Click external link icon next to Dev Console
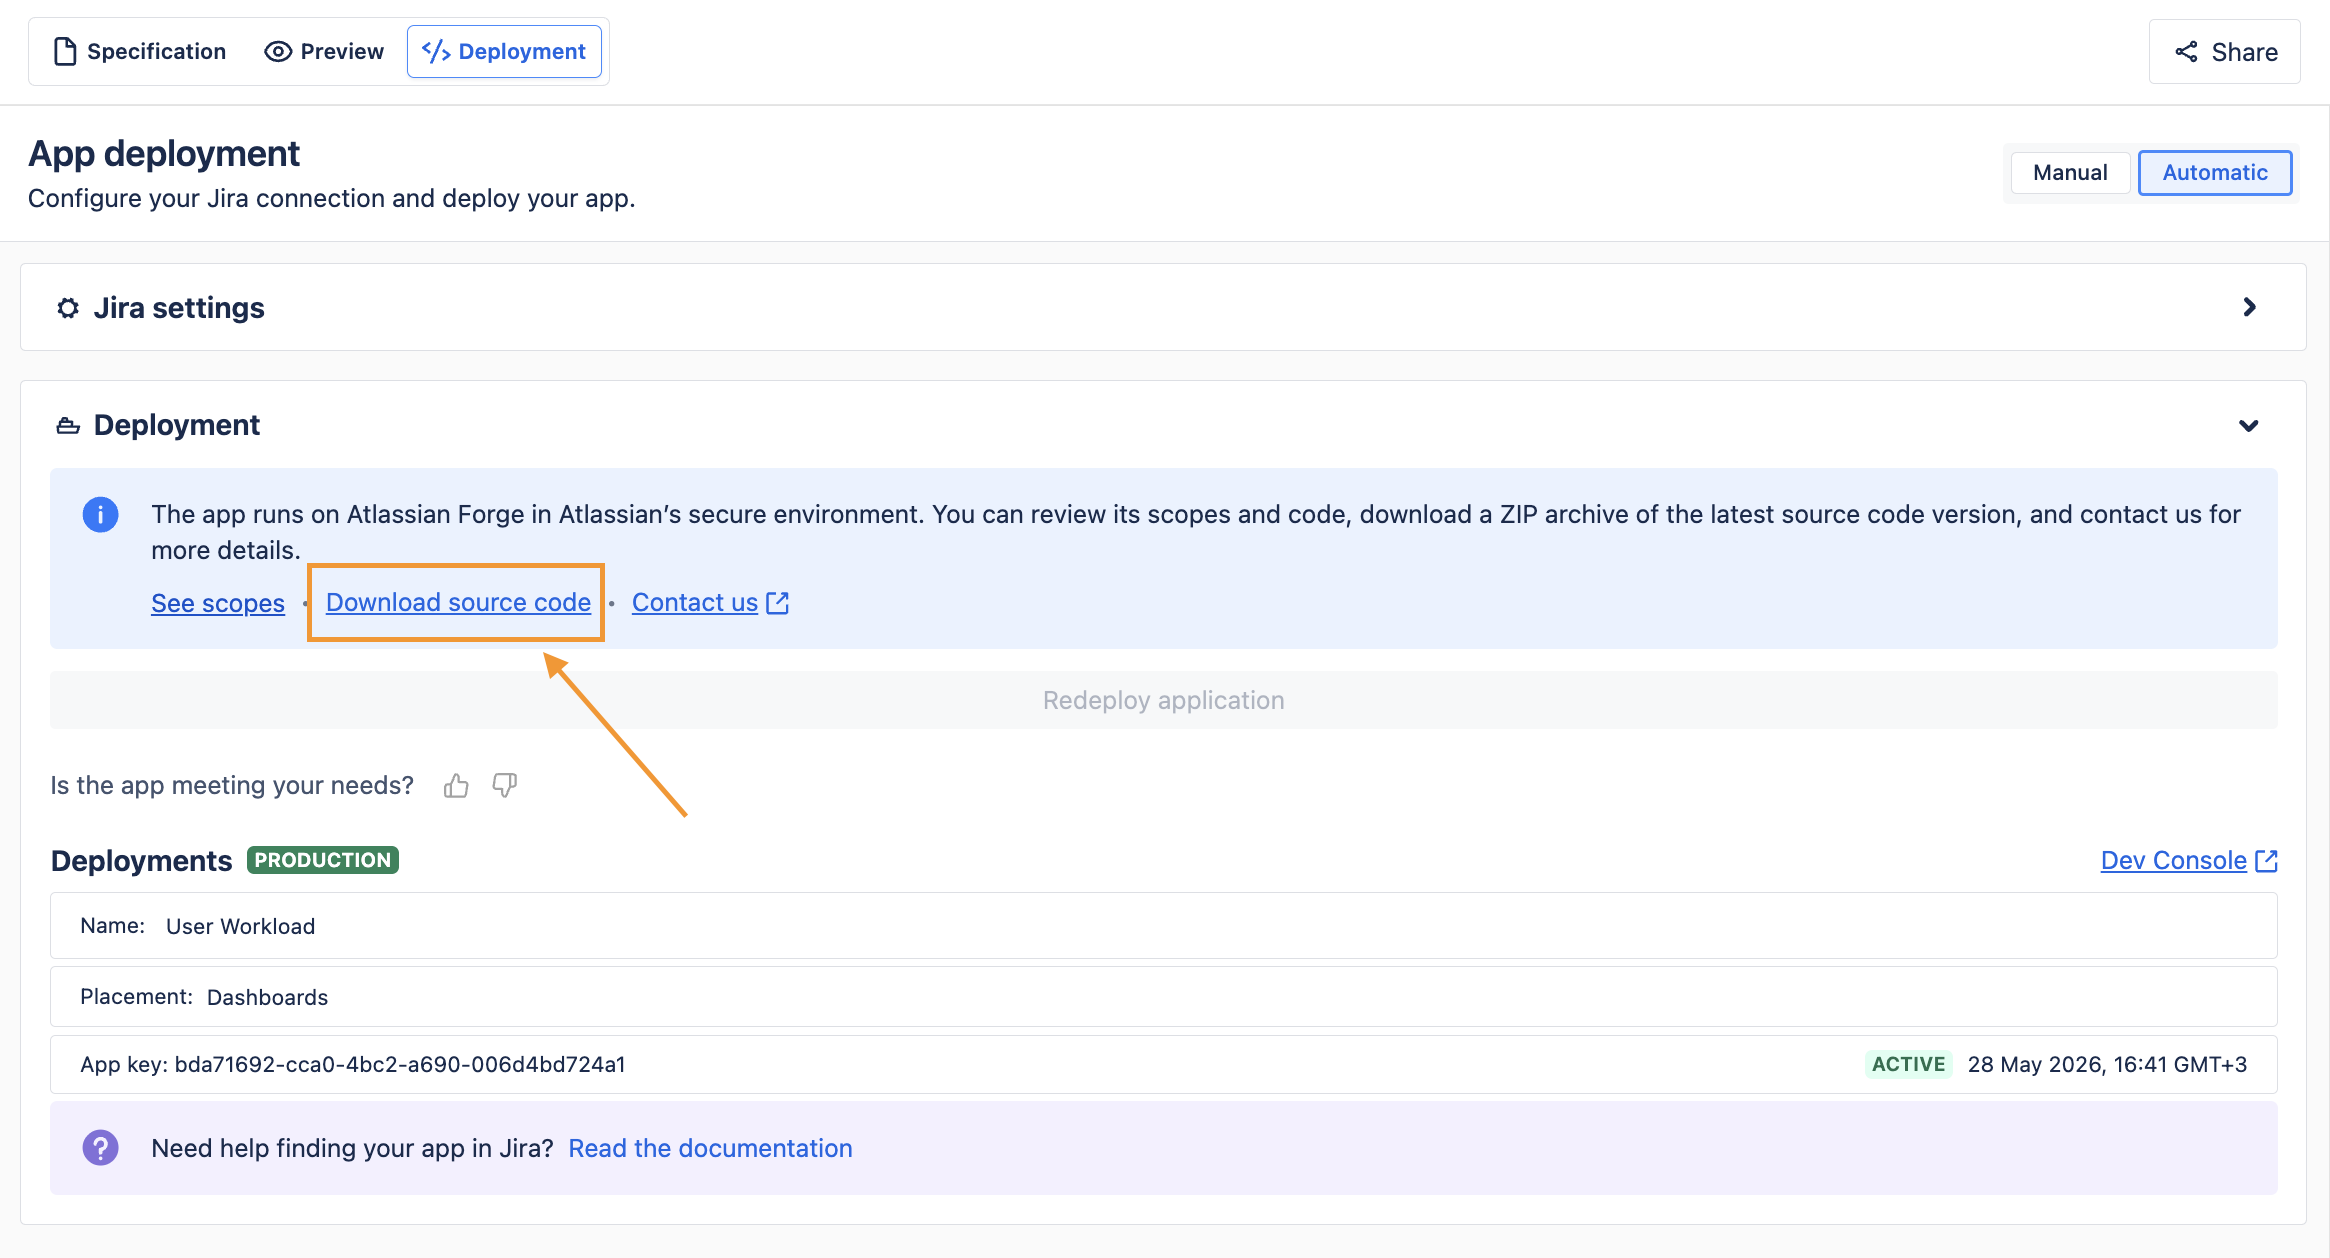The image size is (2330, 1258). coord(2267,861)
